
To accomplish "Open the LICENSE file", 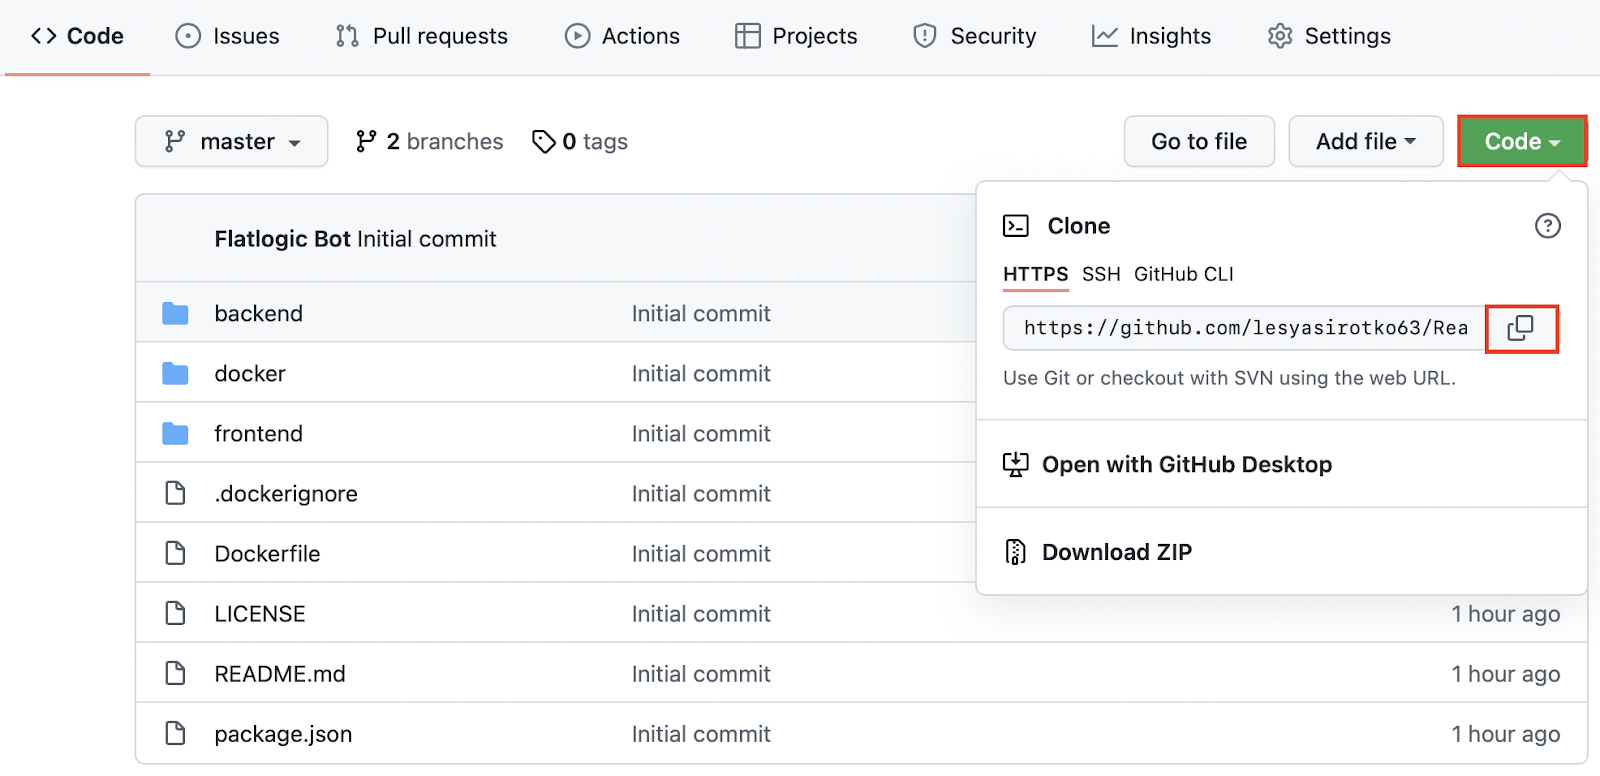I will tap(260, 613).
